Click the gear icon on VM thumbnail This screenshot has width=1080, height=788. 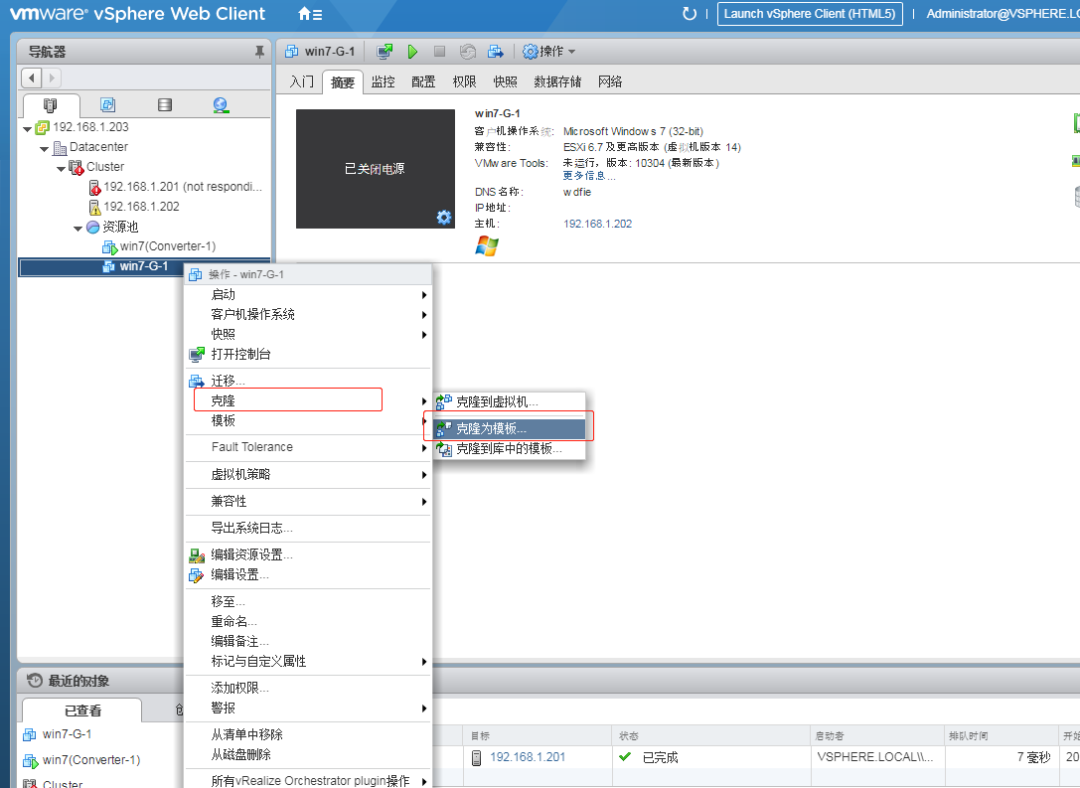(444, 218)
